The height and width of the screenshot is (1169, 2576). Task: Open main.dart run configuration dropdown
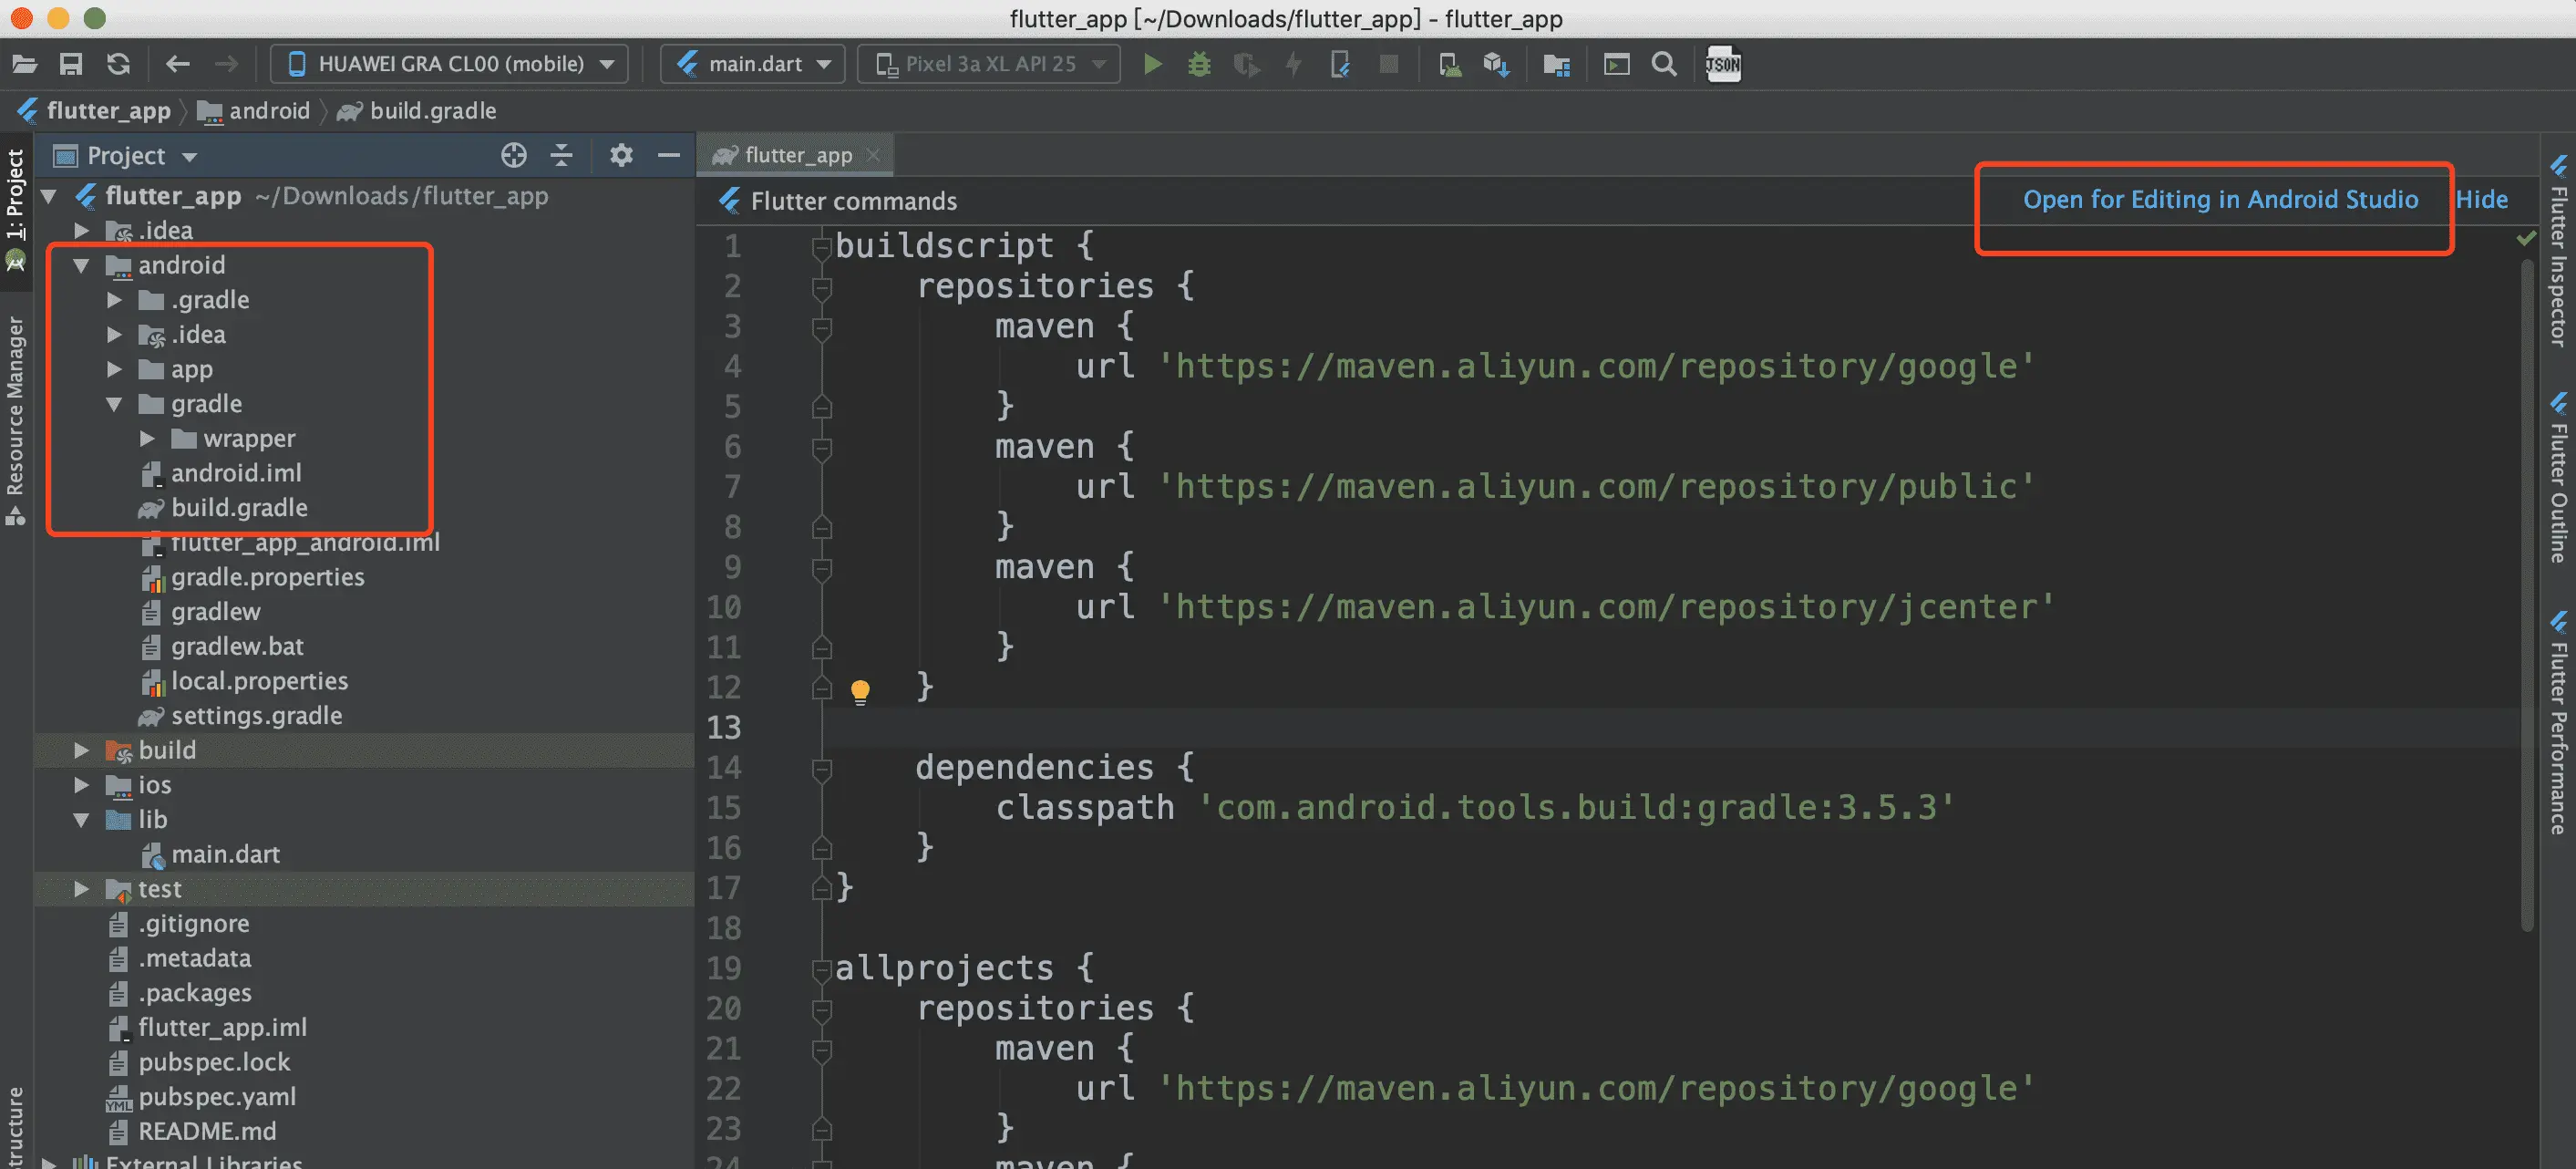click(753, 64)
